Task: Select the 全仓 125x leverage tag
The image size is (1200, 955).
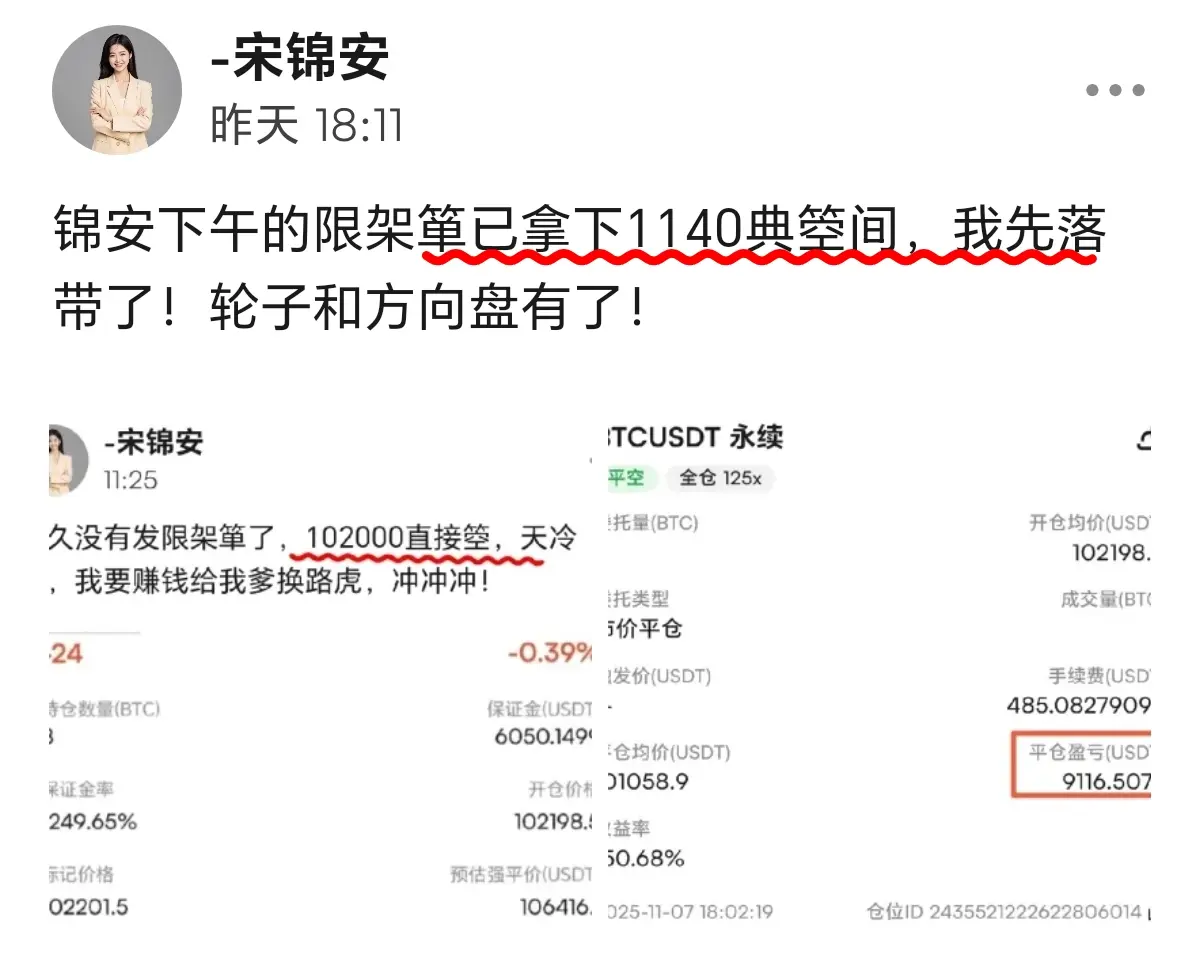Action: click(720, 478)
